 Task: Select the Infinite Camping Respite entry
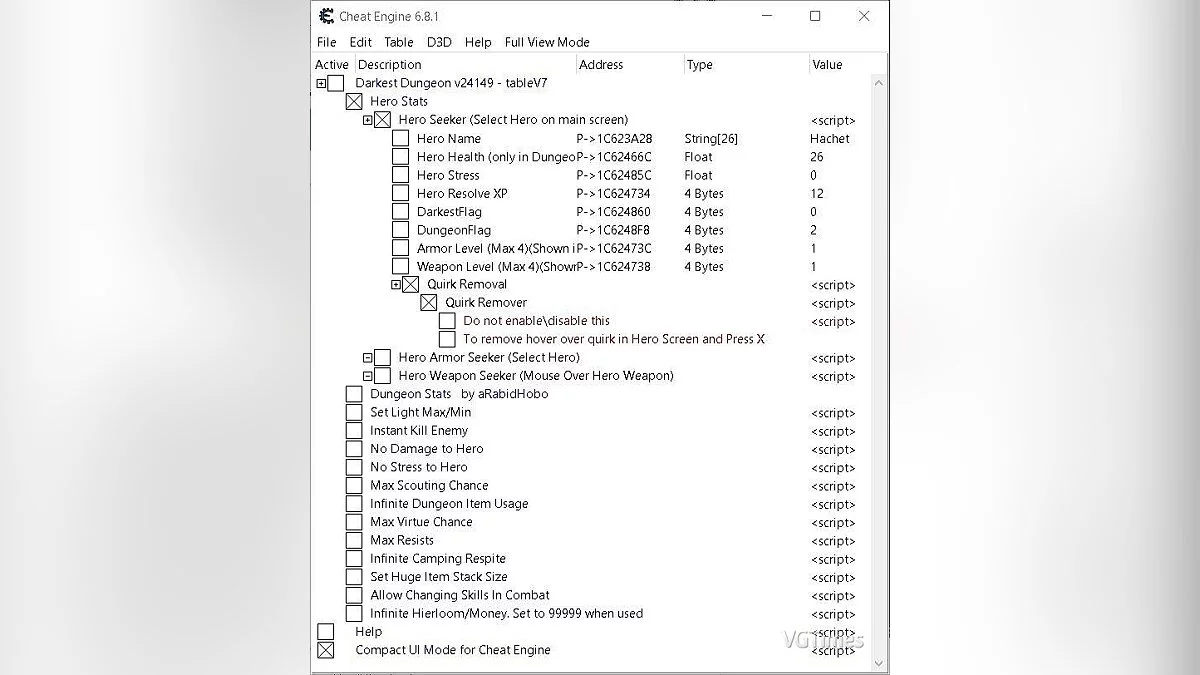(437, 559)
